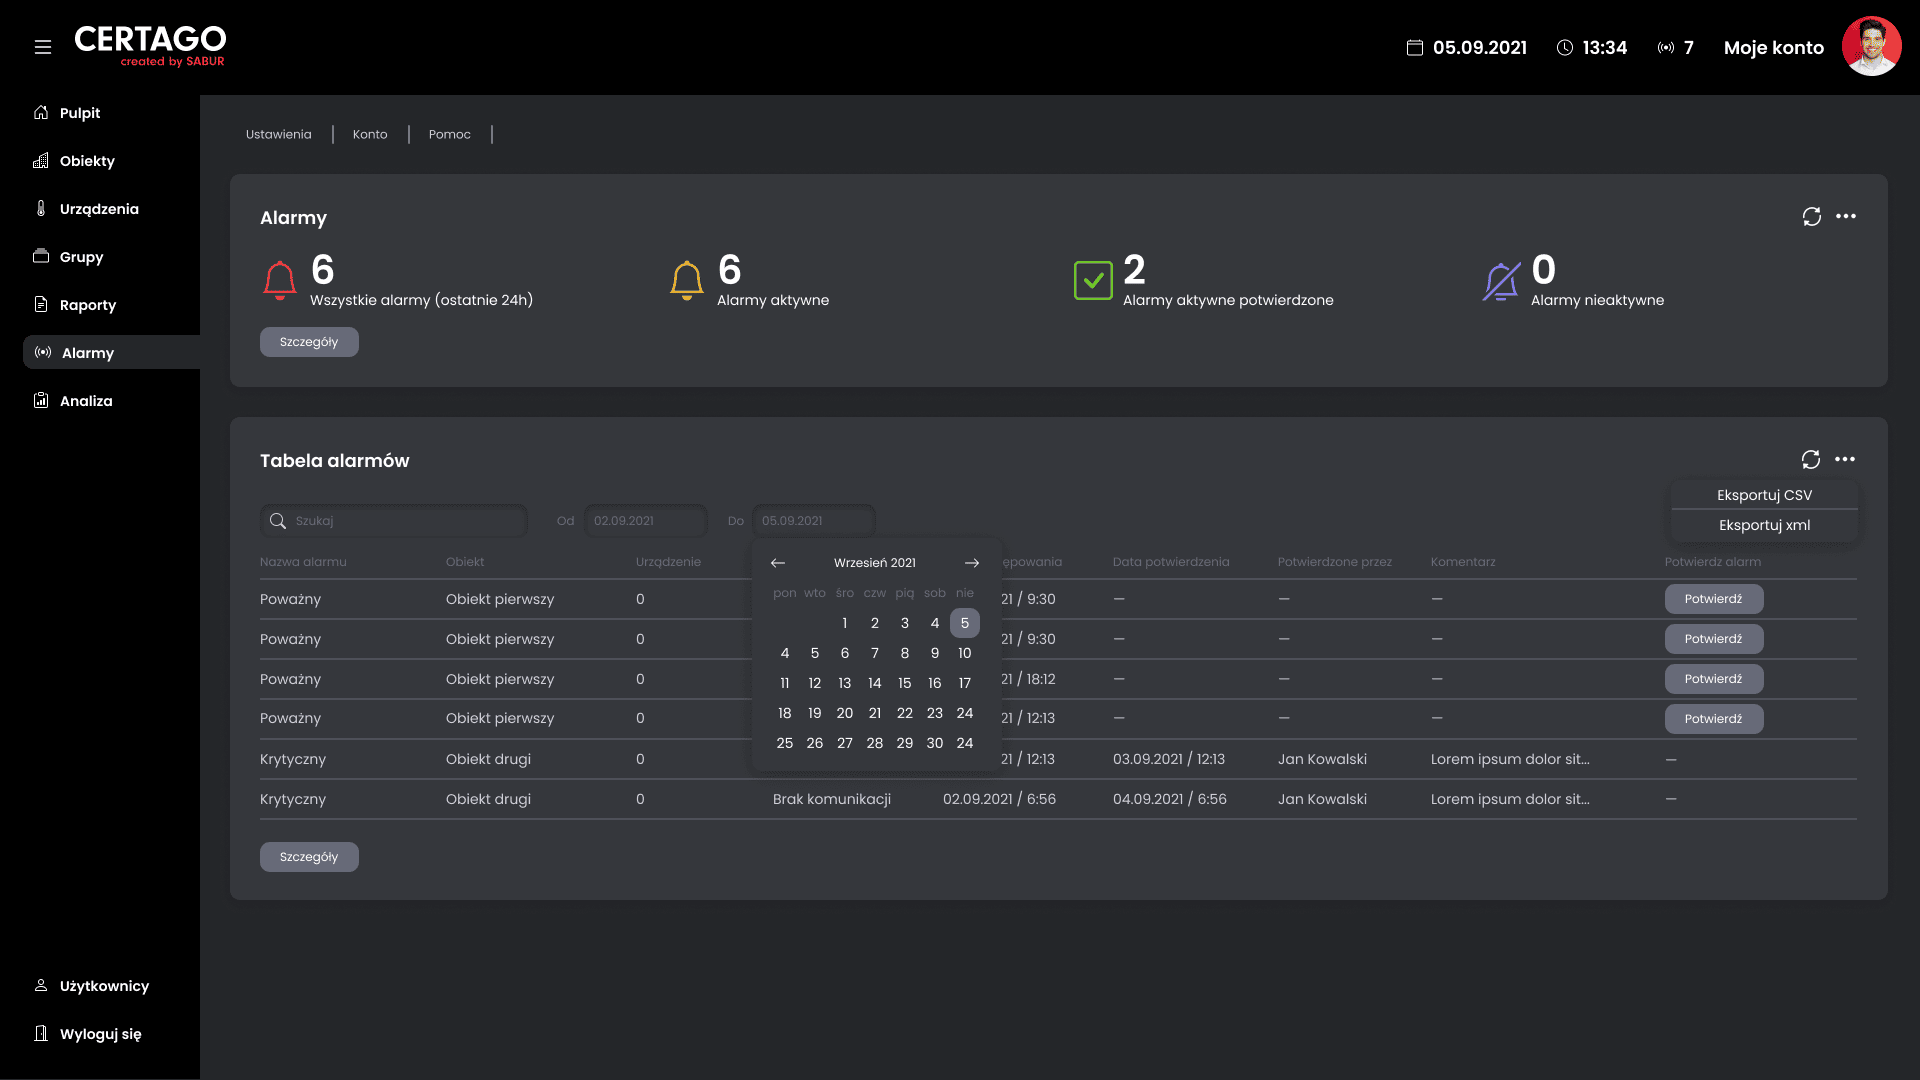Screen dimensions: 1920x1080
Task: Click the clock icon in header
Action: pyautogui.click(x=1565, y=48)
